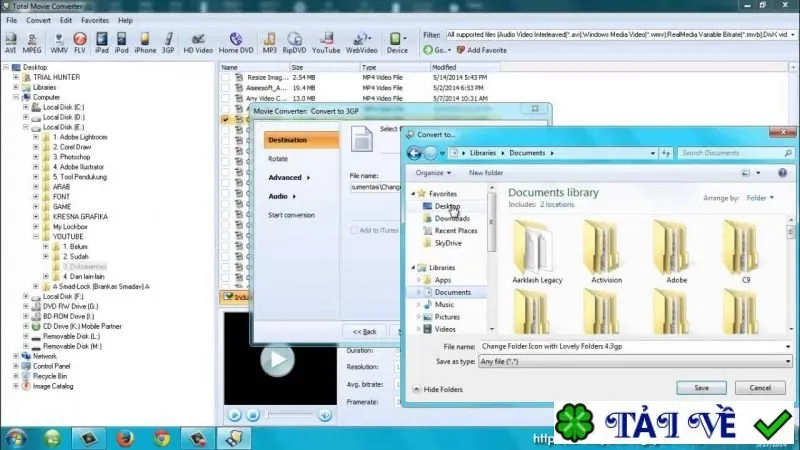Image resolution: width=800 pixels, height=450 pixels.
Task: Select the Adobe folder thumbnail
Action: click(677, 252)
